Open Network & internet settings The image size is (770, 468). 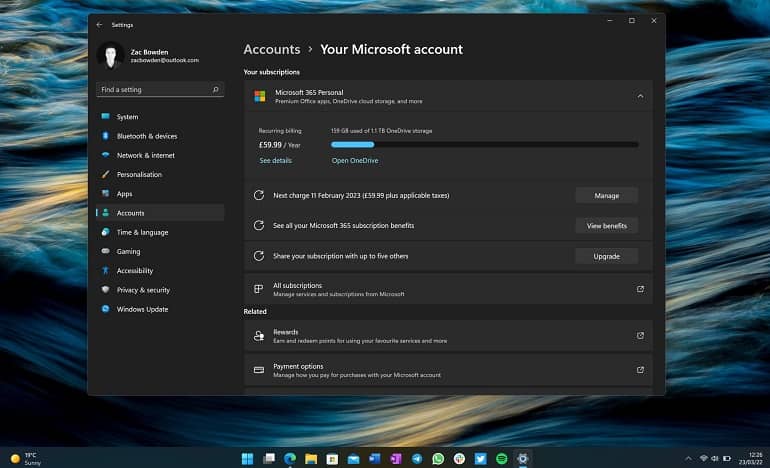(160, 155)
